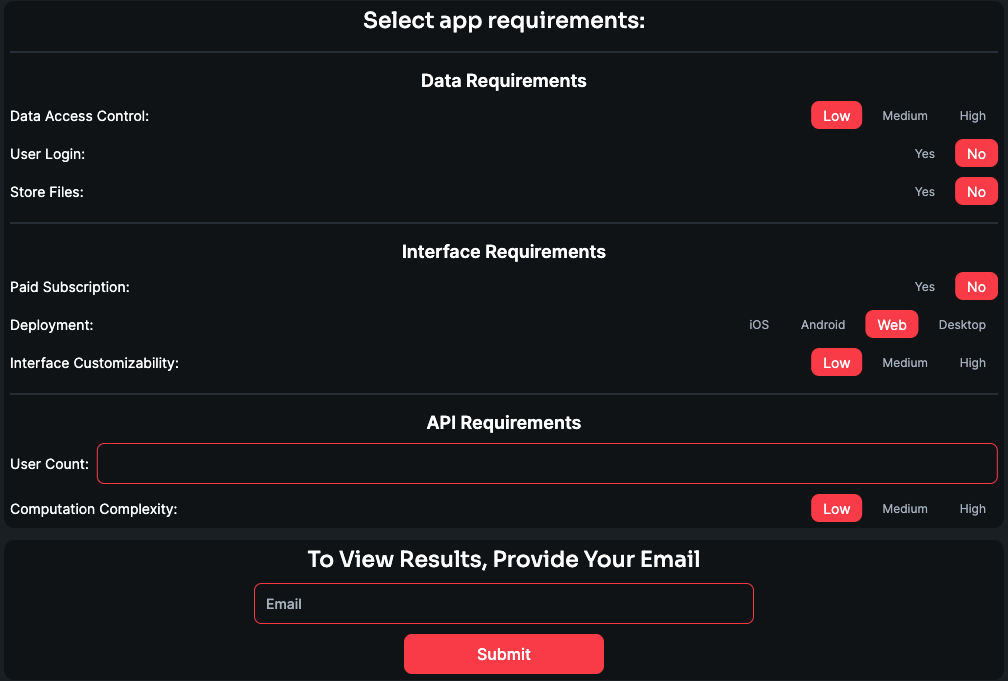The image size is (1008, 681).
Task: Disable User Login by selecting No
Action: tap(975, 153)
